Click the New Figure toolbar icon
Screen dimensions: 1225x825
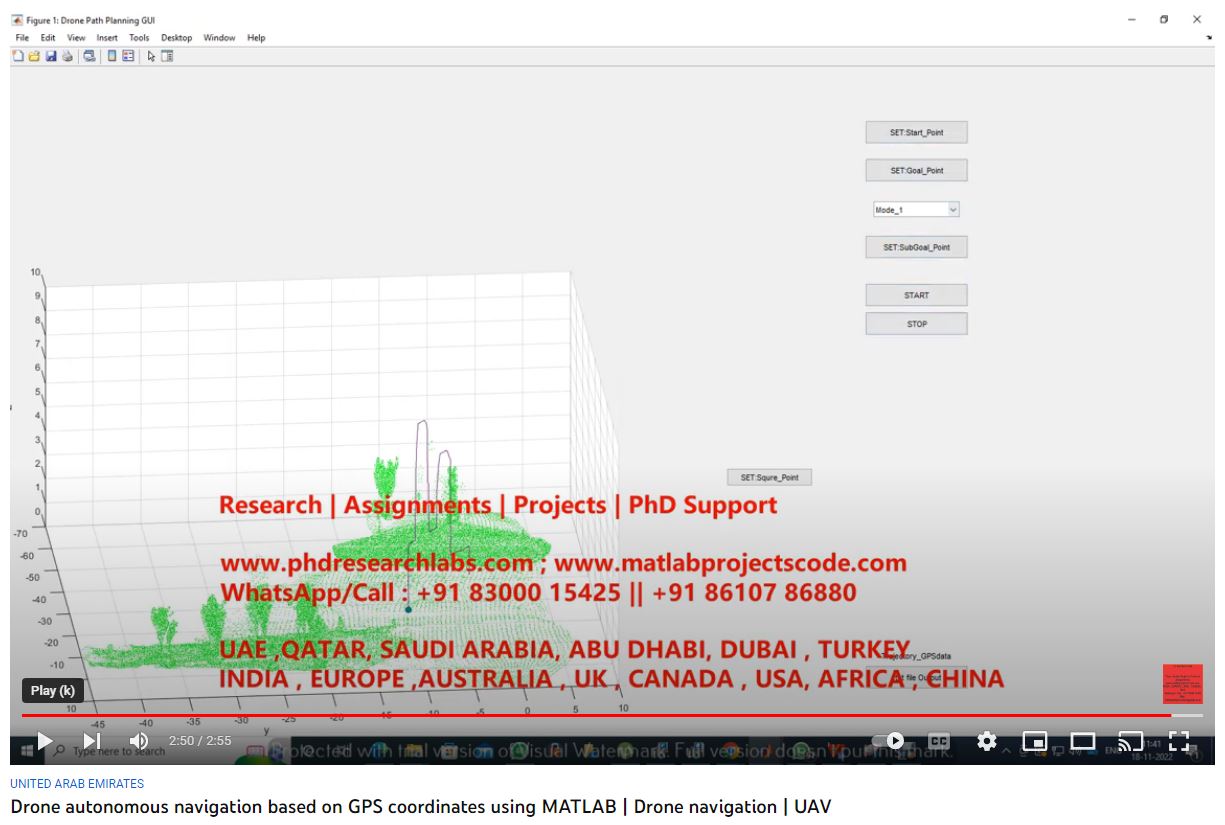pos(18,56)
